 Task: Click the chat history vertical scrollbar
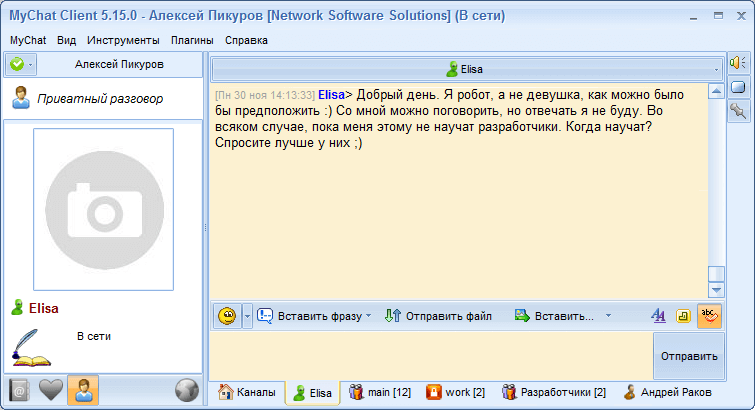click(x=715, y=180)
